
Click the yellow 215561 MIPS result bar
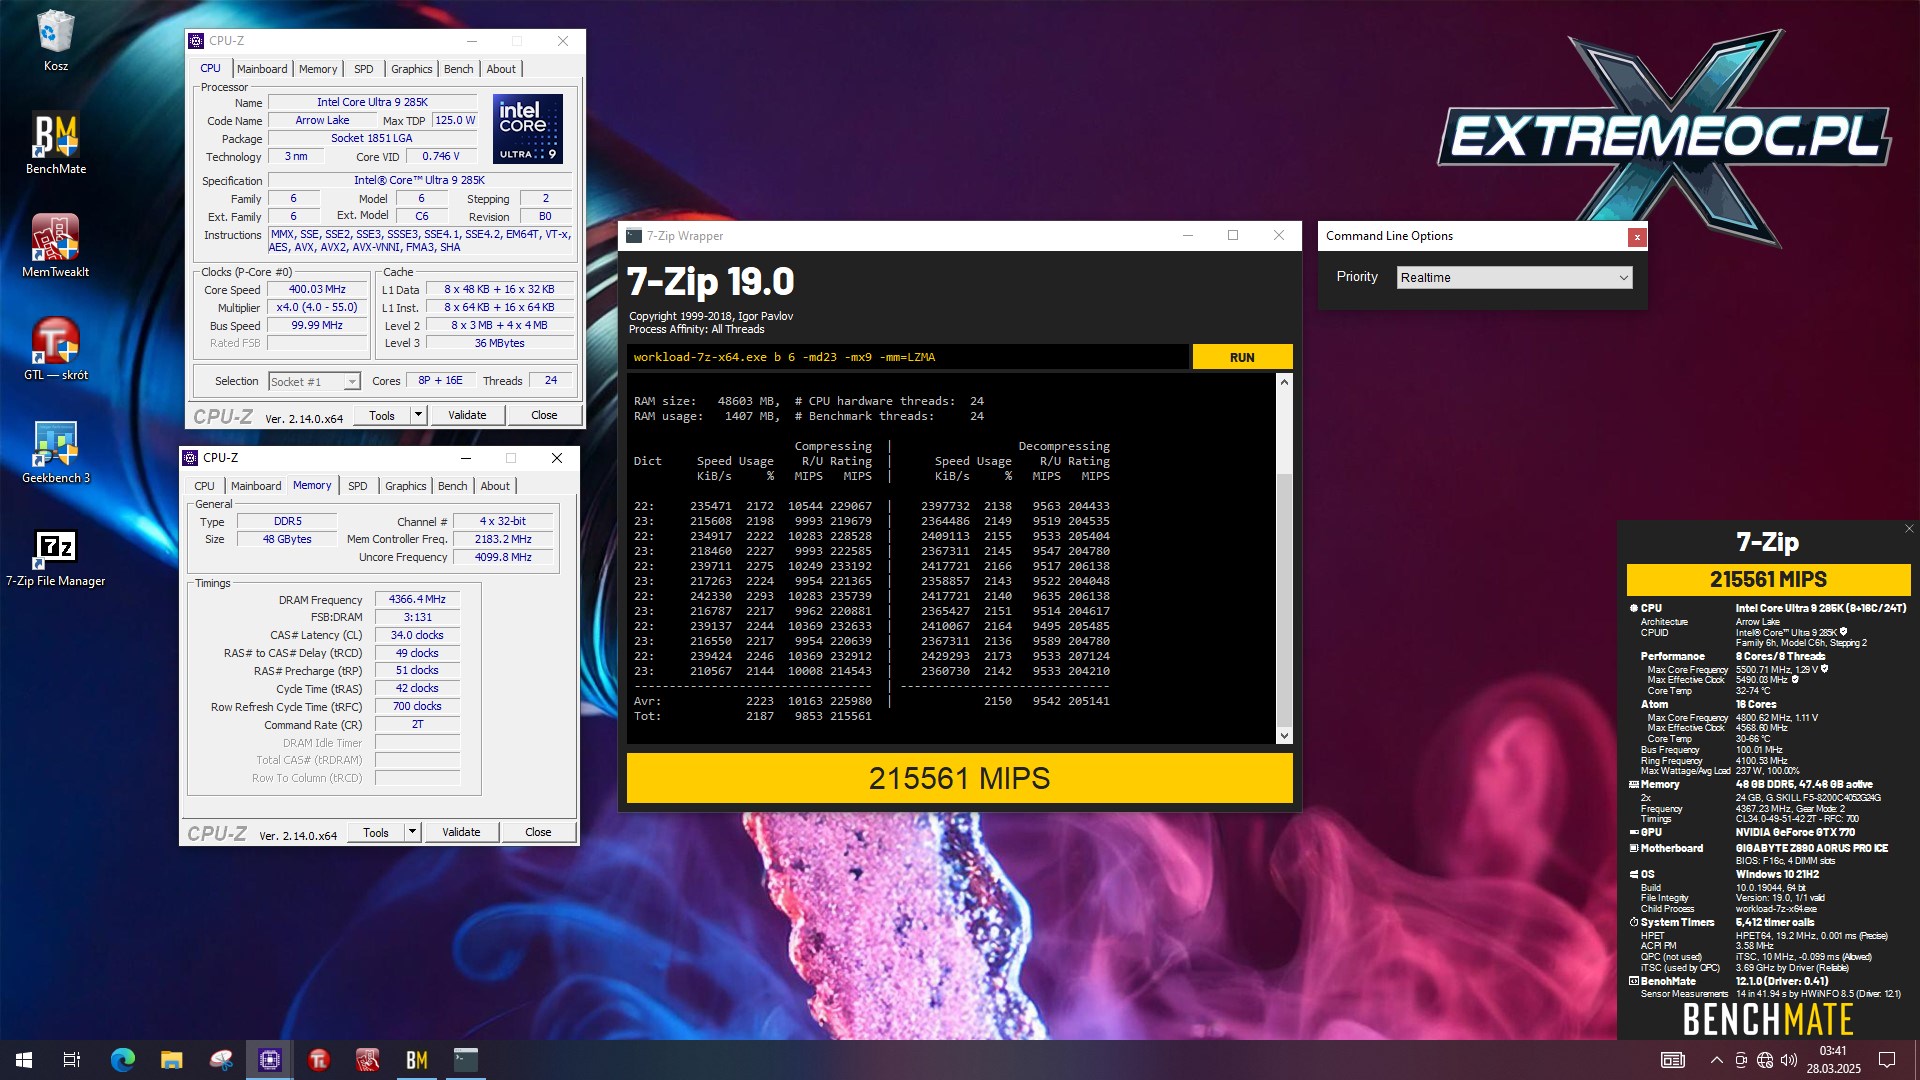959,778
